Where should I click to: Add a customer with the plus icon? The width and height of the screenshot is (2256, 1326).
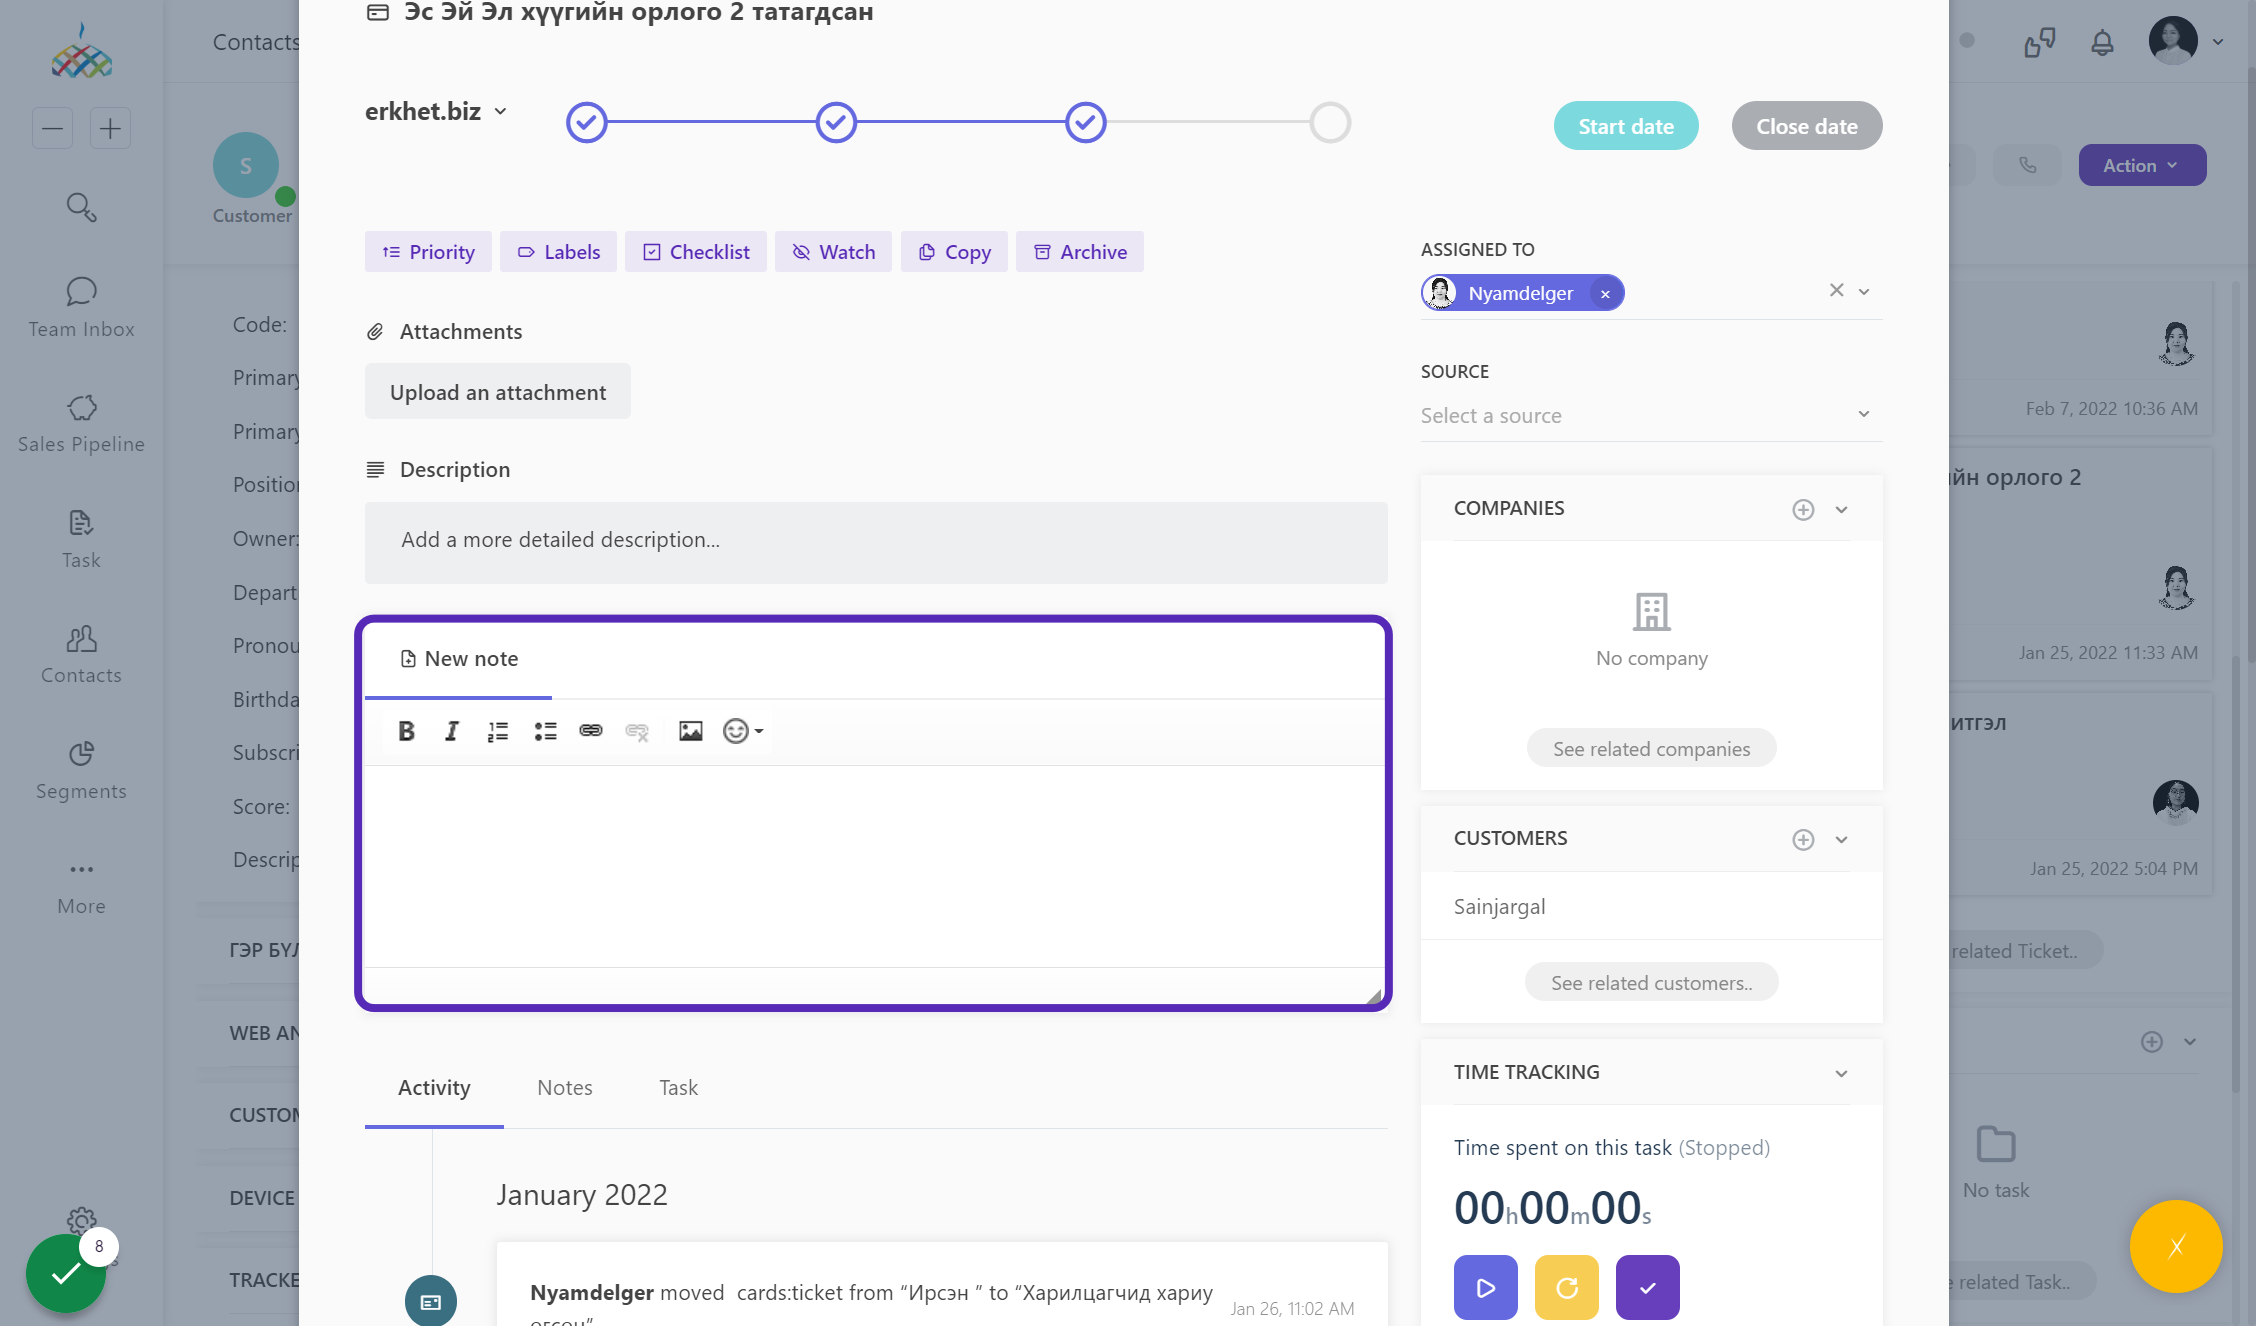1803,839
